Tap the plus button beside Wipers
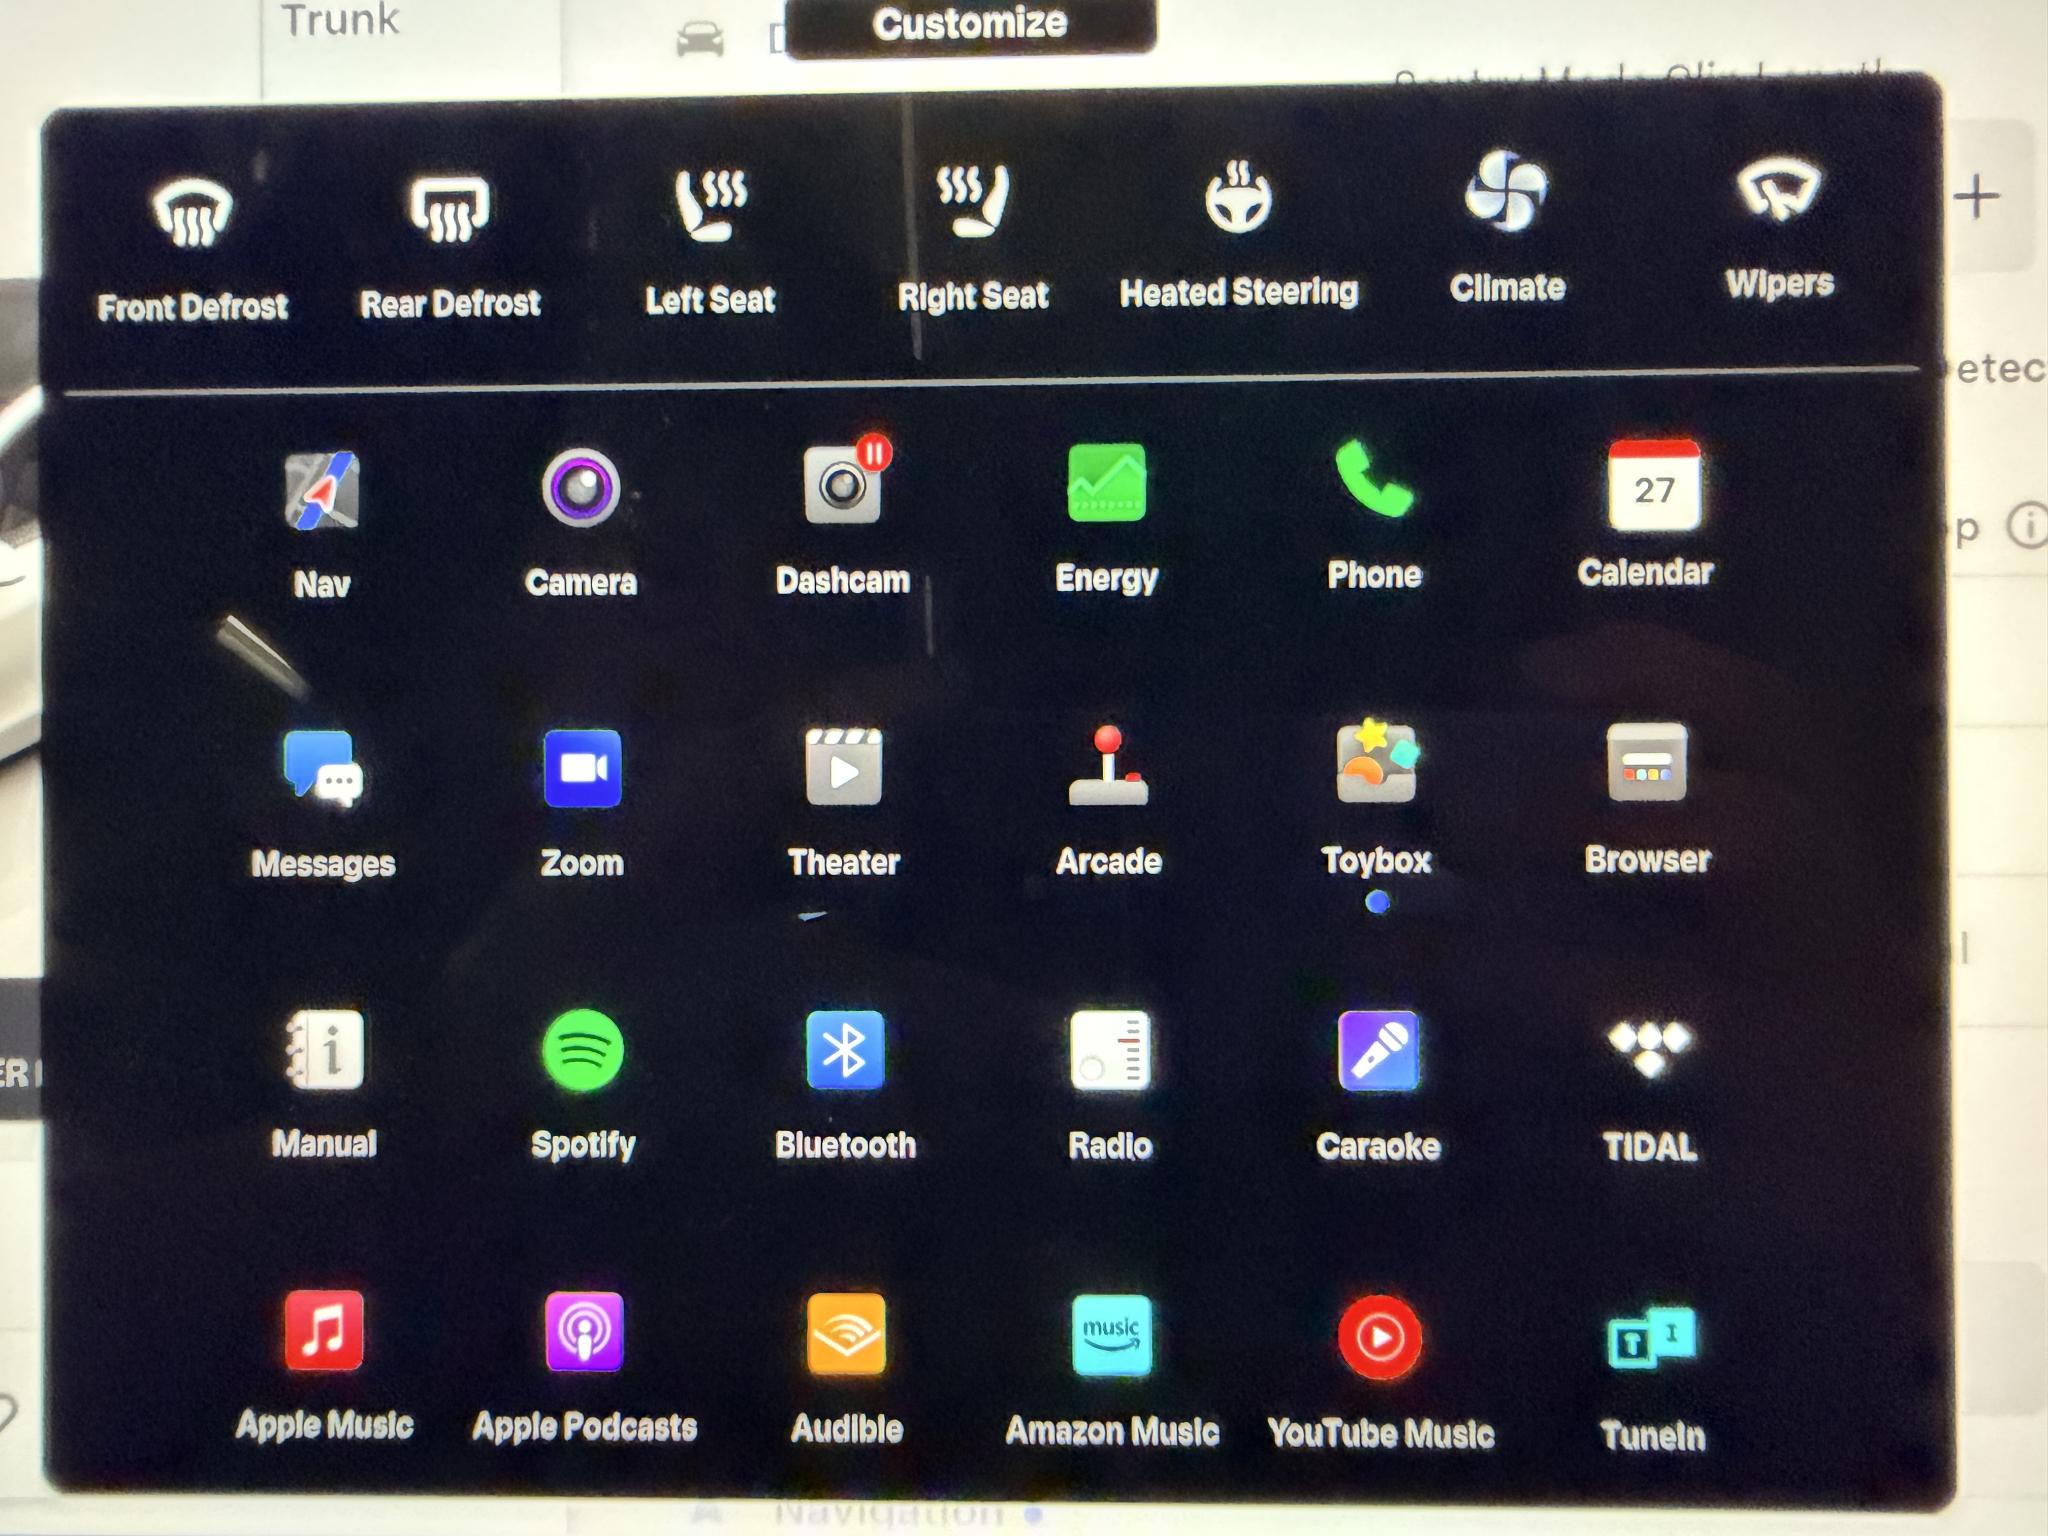This screenshot has height=1536, width=2048. tap(1977, 197)
